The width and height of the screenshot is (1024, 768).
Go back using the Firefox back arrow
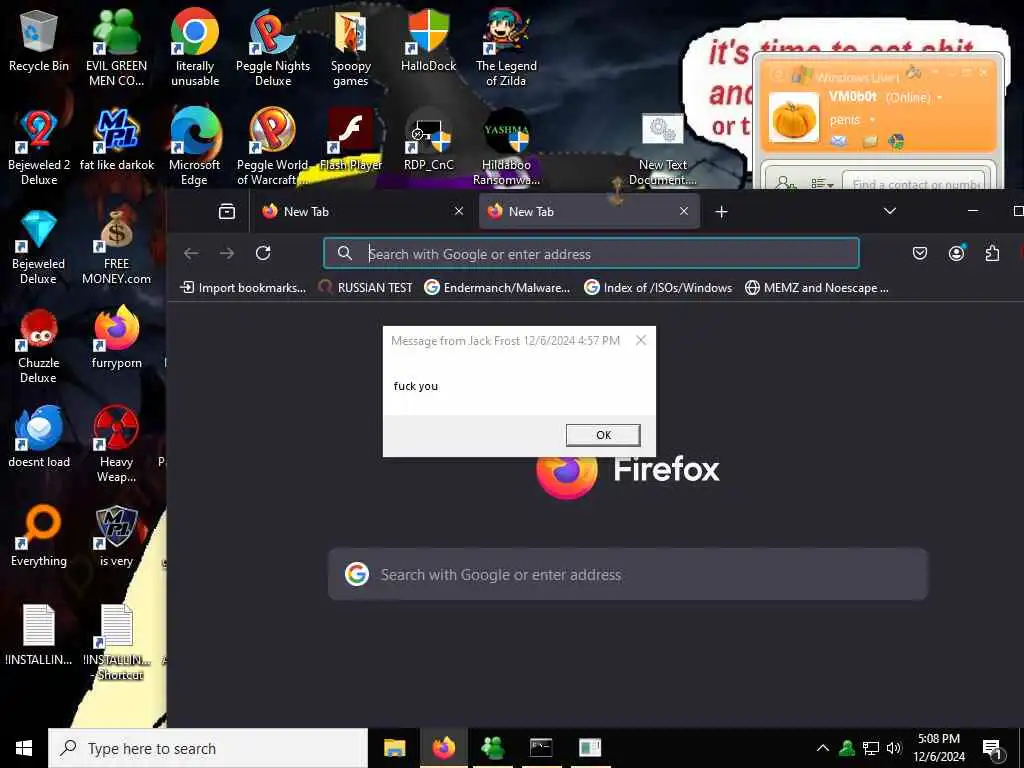pos(191,253)
